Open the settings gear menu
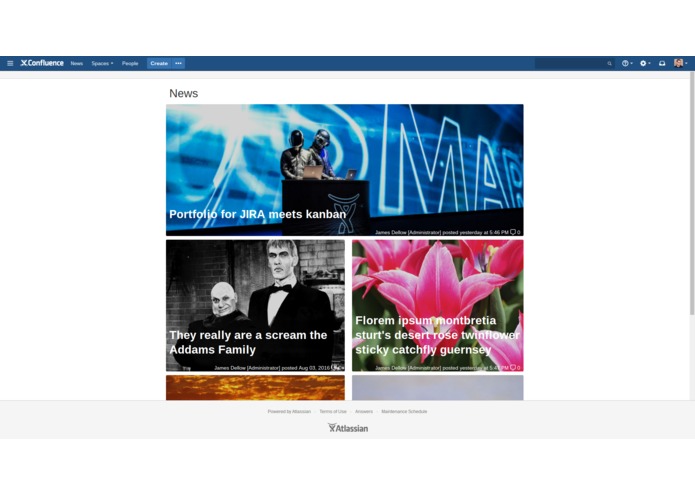The image size is (695, 494). click(x=645, y=63)
